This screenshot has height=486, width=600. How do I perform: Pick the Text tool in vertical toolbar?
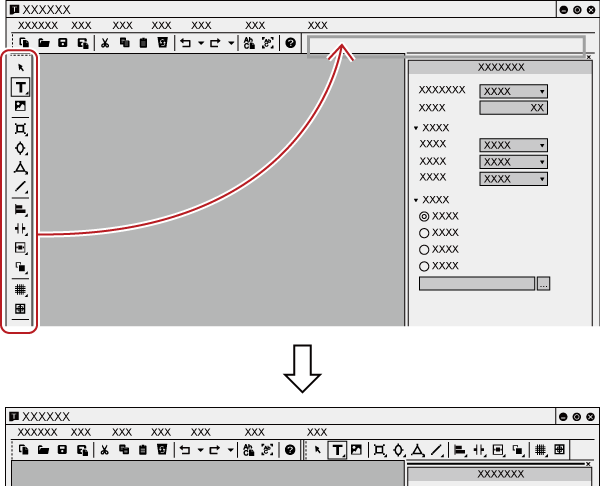(21, 87)
